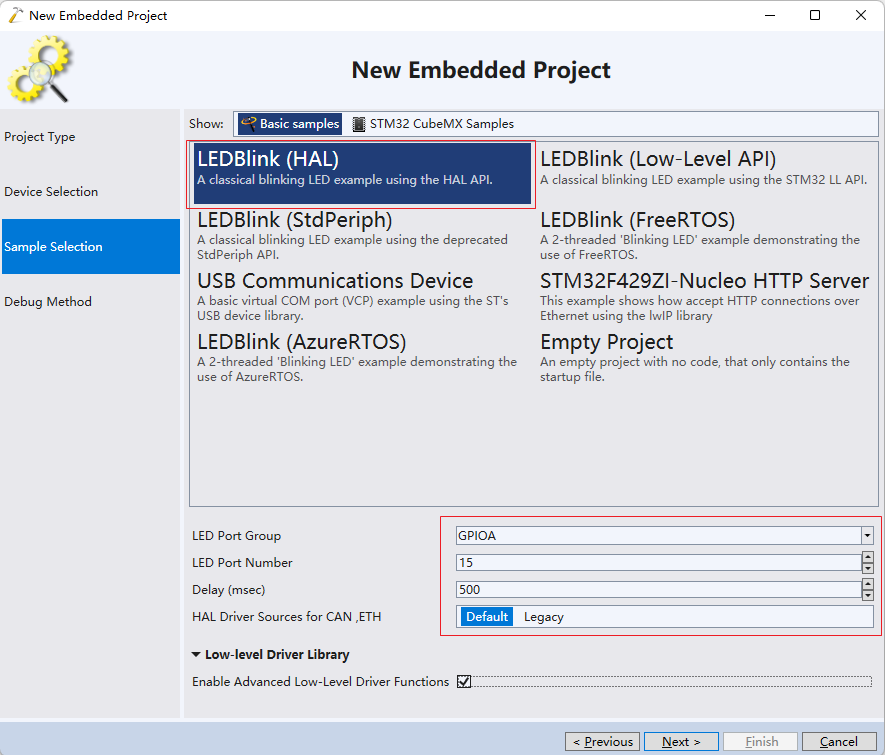Uncheck Enable Advanced Low-Level Driver Functions

click(x=463, y=681)
